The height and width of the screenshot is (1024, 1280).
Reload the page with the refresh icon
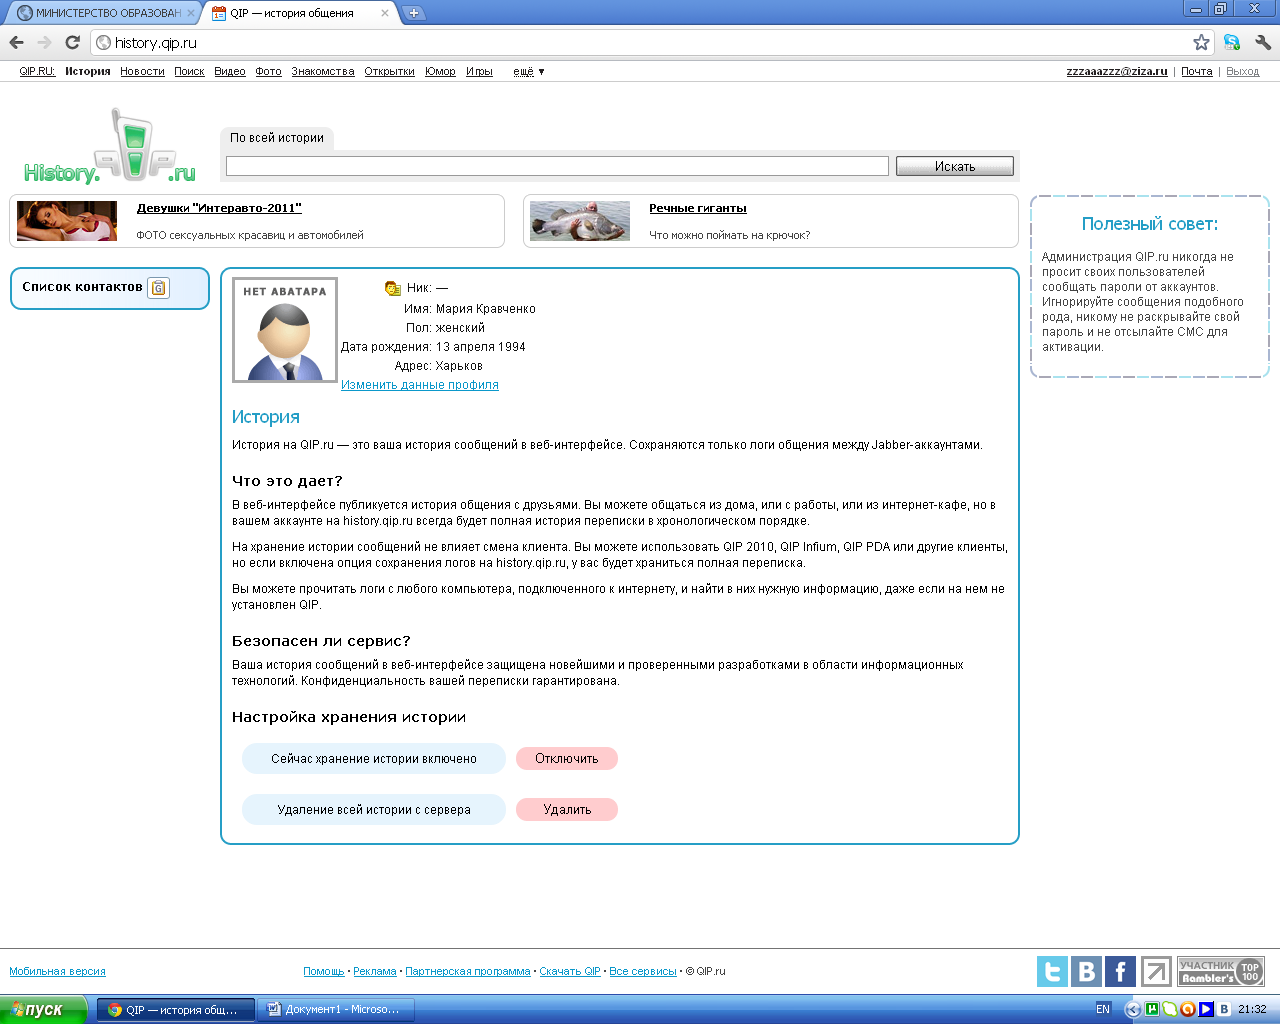tap(72, 42)
